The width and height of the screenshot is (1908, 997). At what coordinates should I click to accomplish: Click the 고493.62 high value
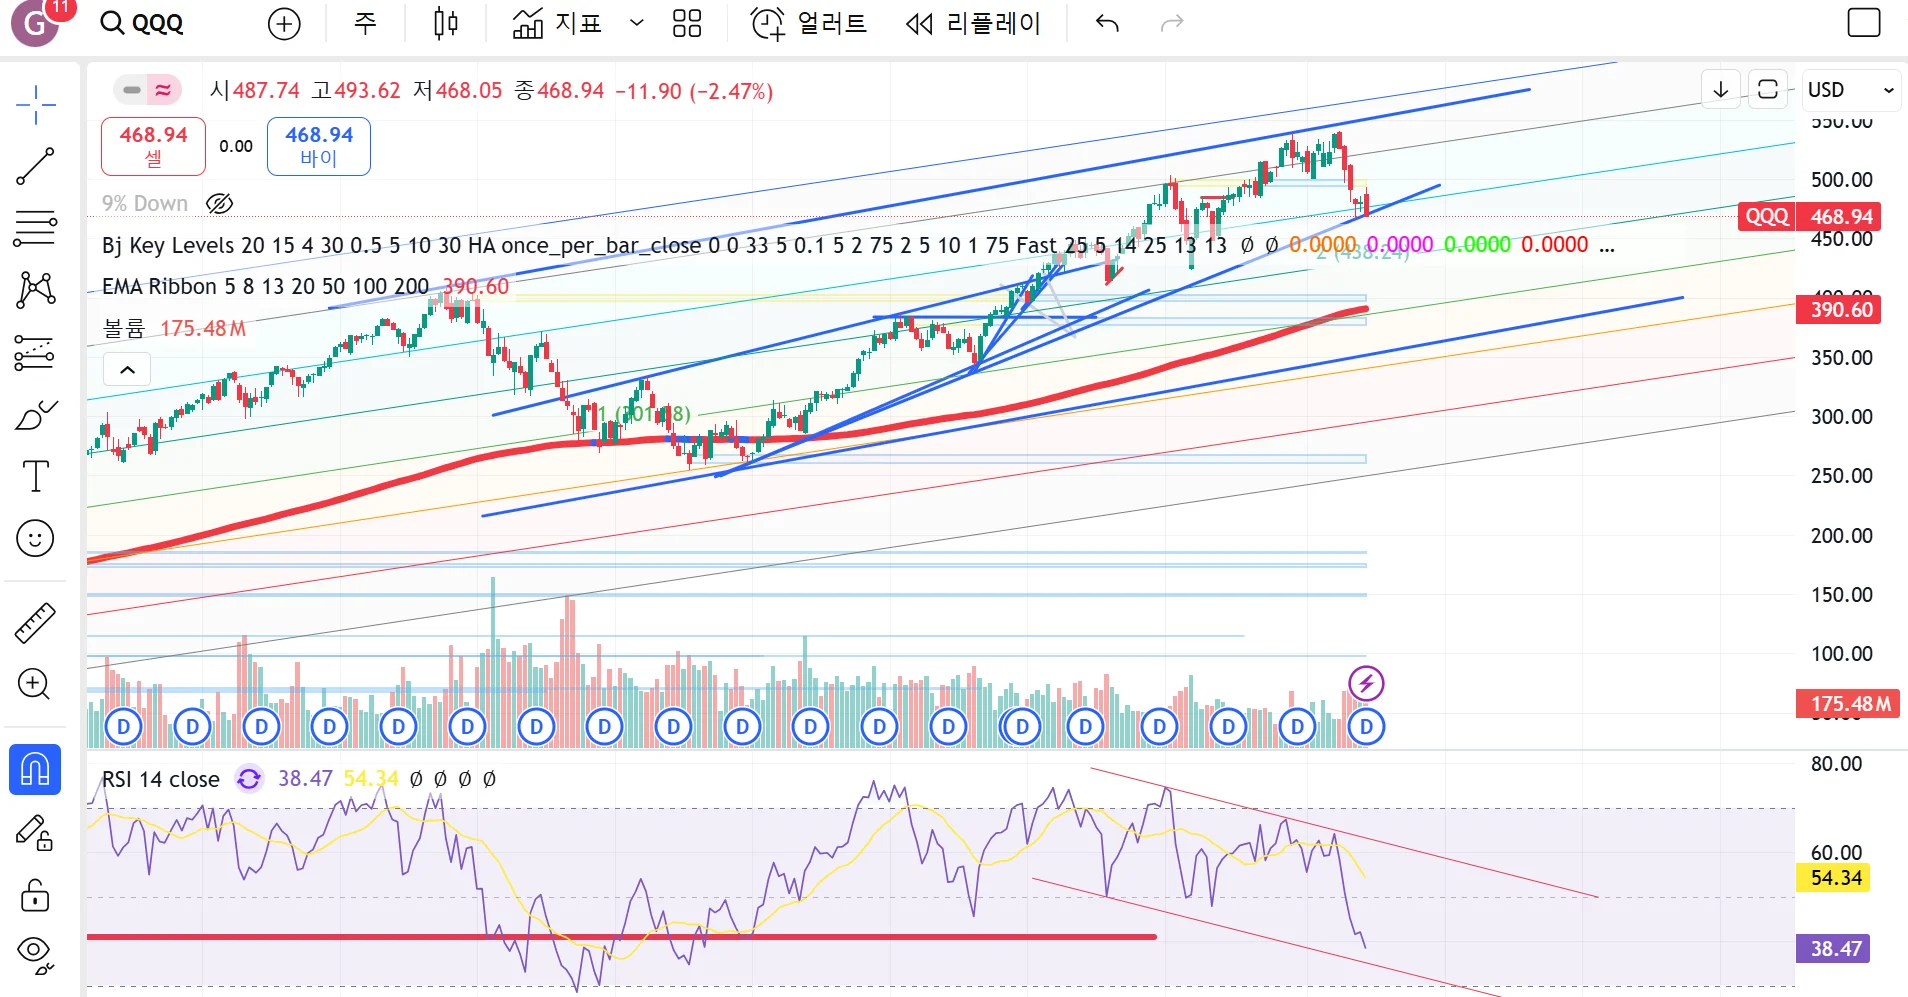point(356,91)
